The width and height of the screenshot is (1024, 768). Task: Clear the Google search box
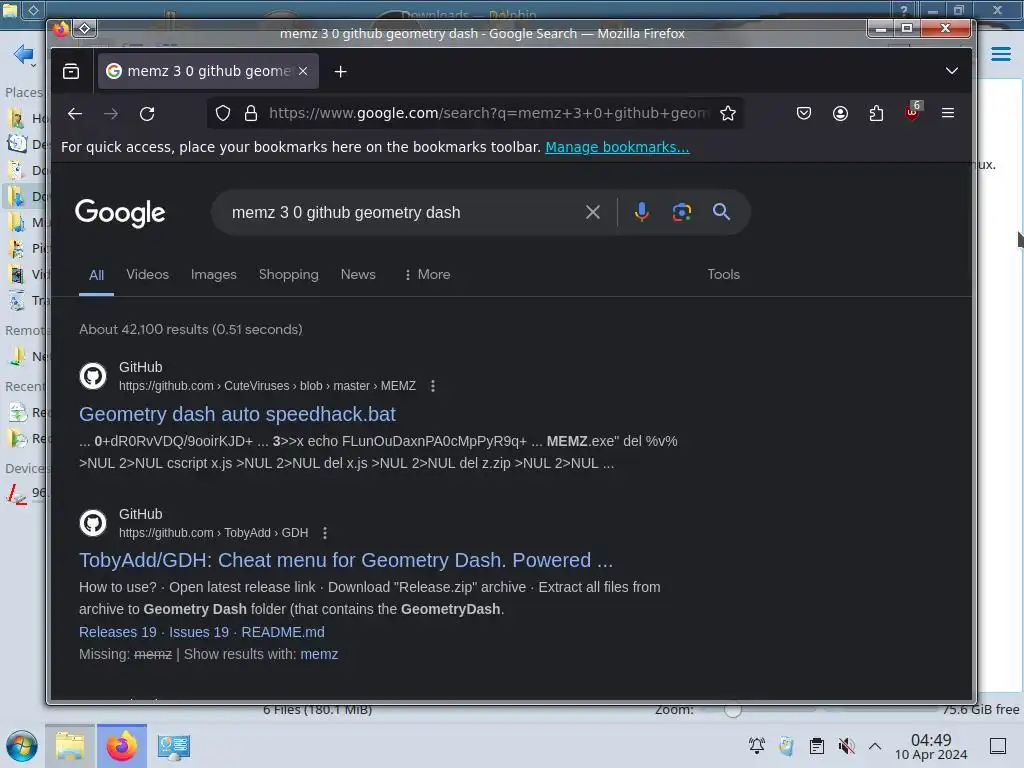tap(593, 212)
